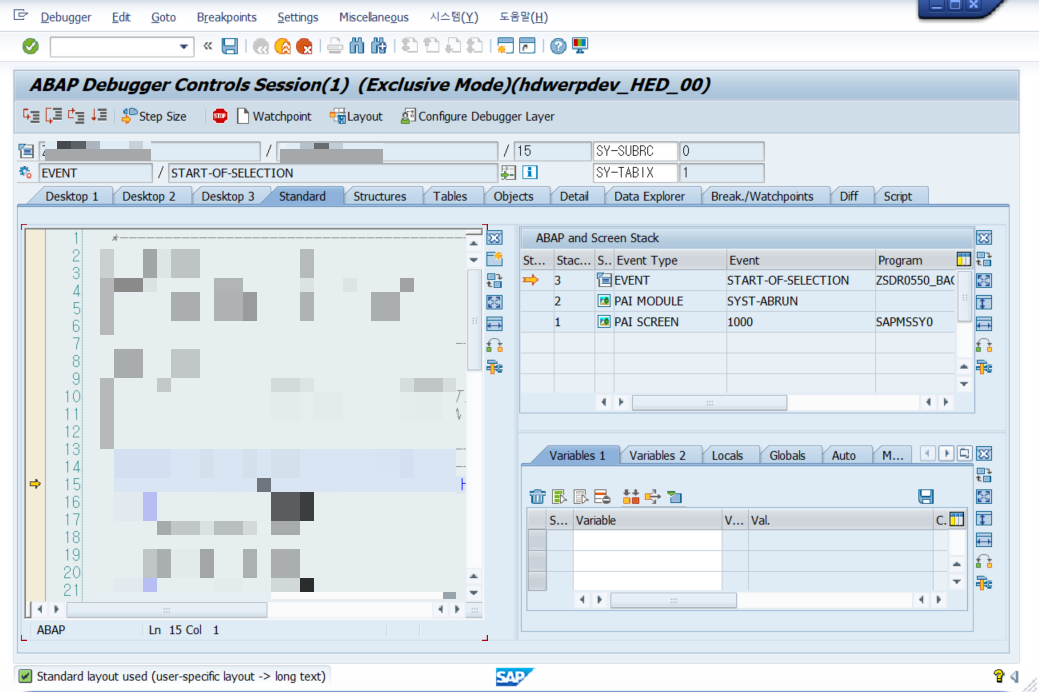Screen dimensions: 1039x692
Task: Click the yellow Exit (Log off) icon
Action: pos(283,46)
